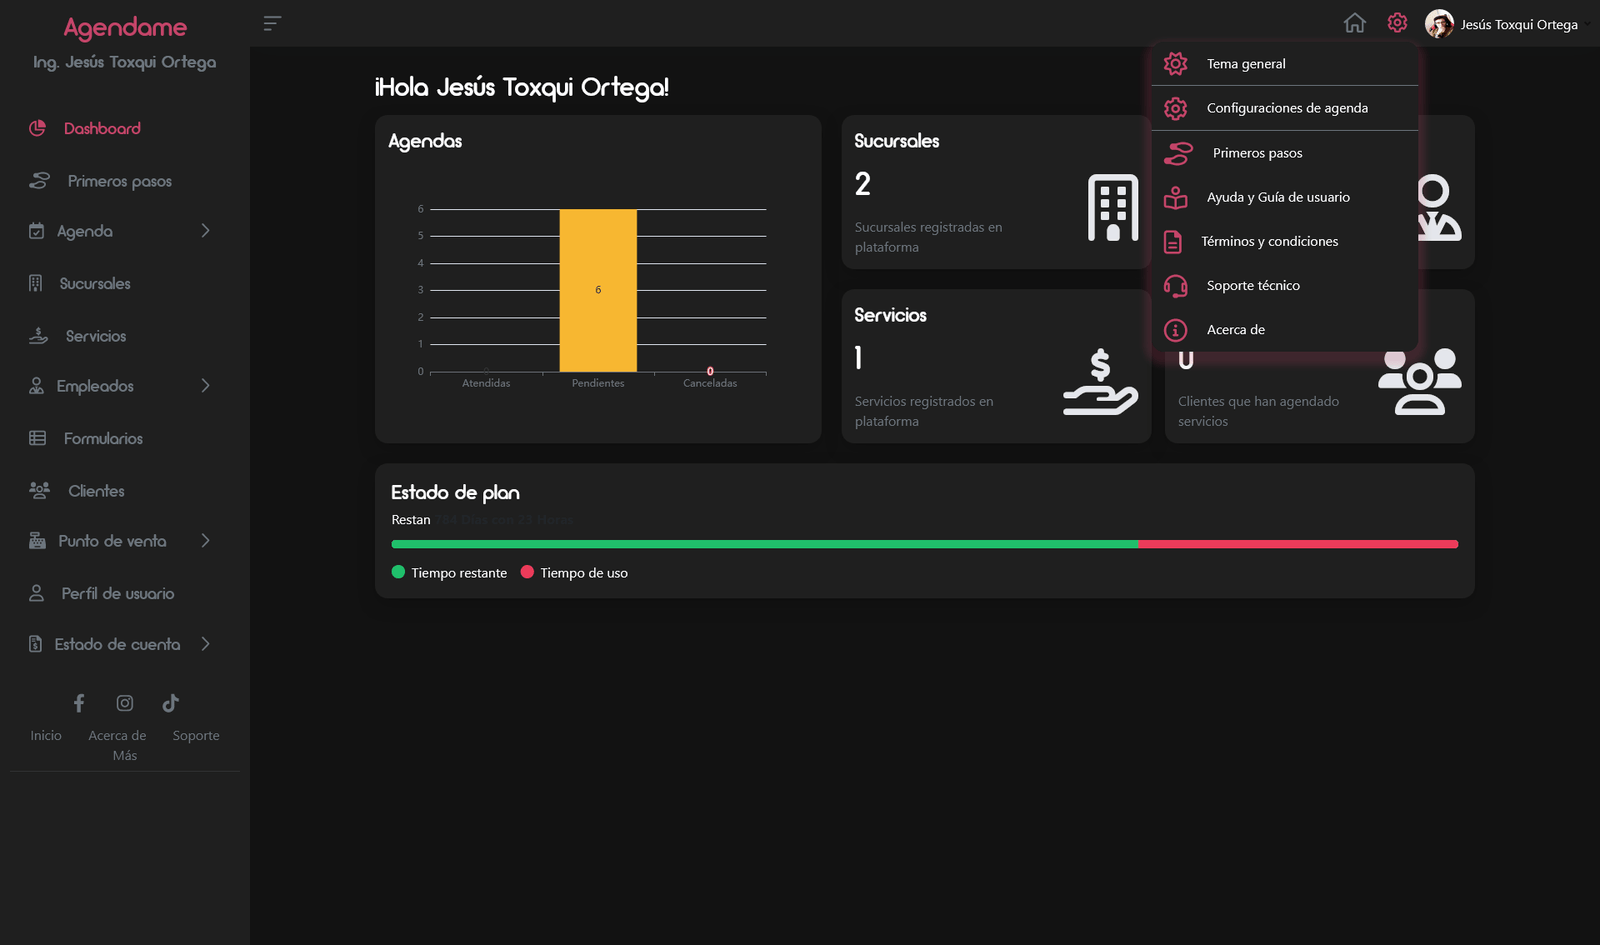
Task: Open the Instagram social icon
Action: [x=125, y=703]
